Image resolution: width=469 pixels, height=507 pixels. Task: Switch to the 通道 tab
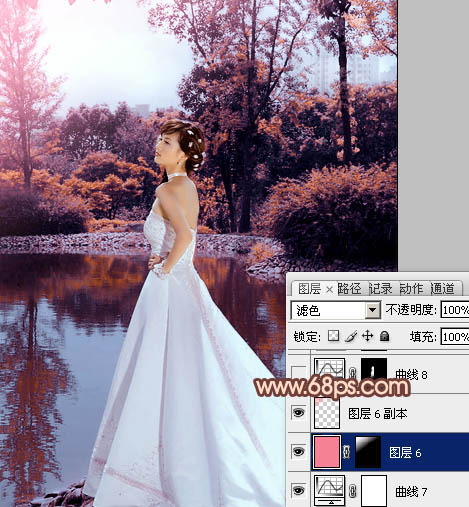tap(443, 289)
